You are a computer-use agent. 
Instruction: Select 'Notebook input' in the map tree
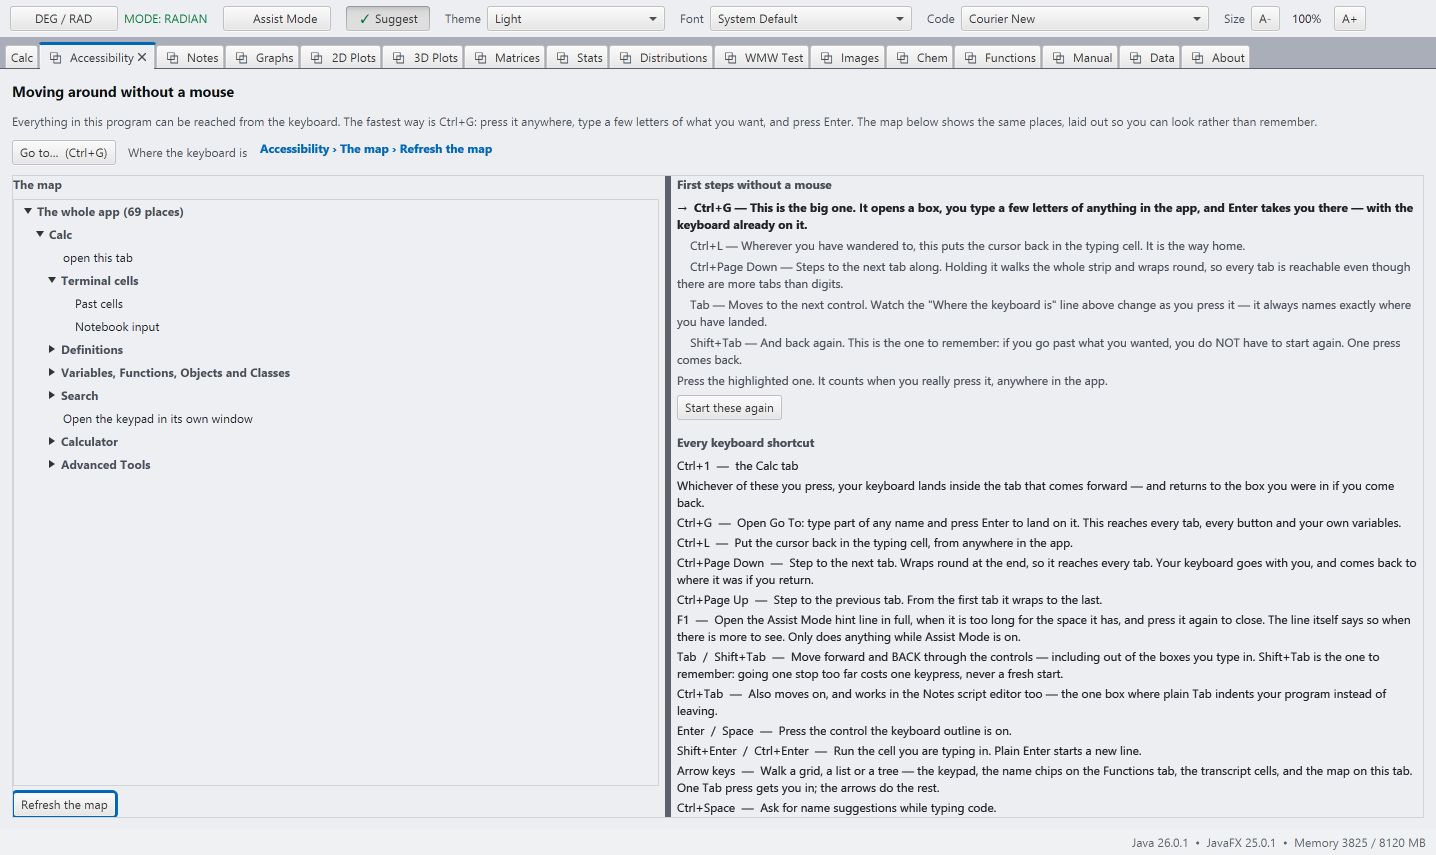[117, 327]
